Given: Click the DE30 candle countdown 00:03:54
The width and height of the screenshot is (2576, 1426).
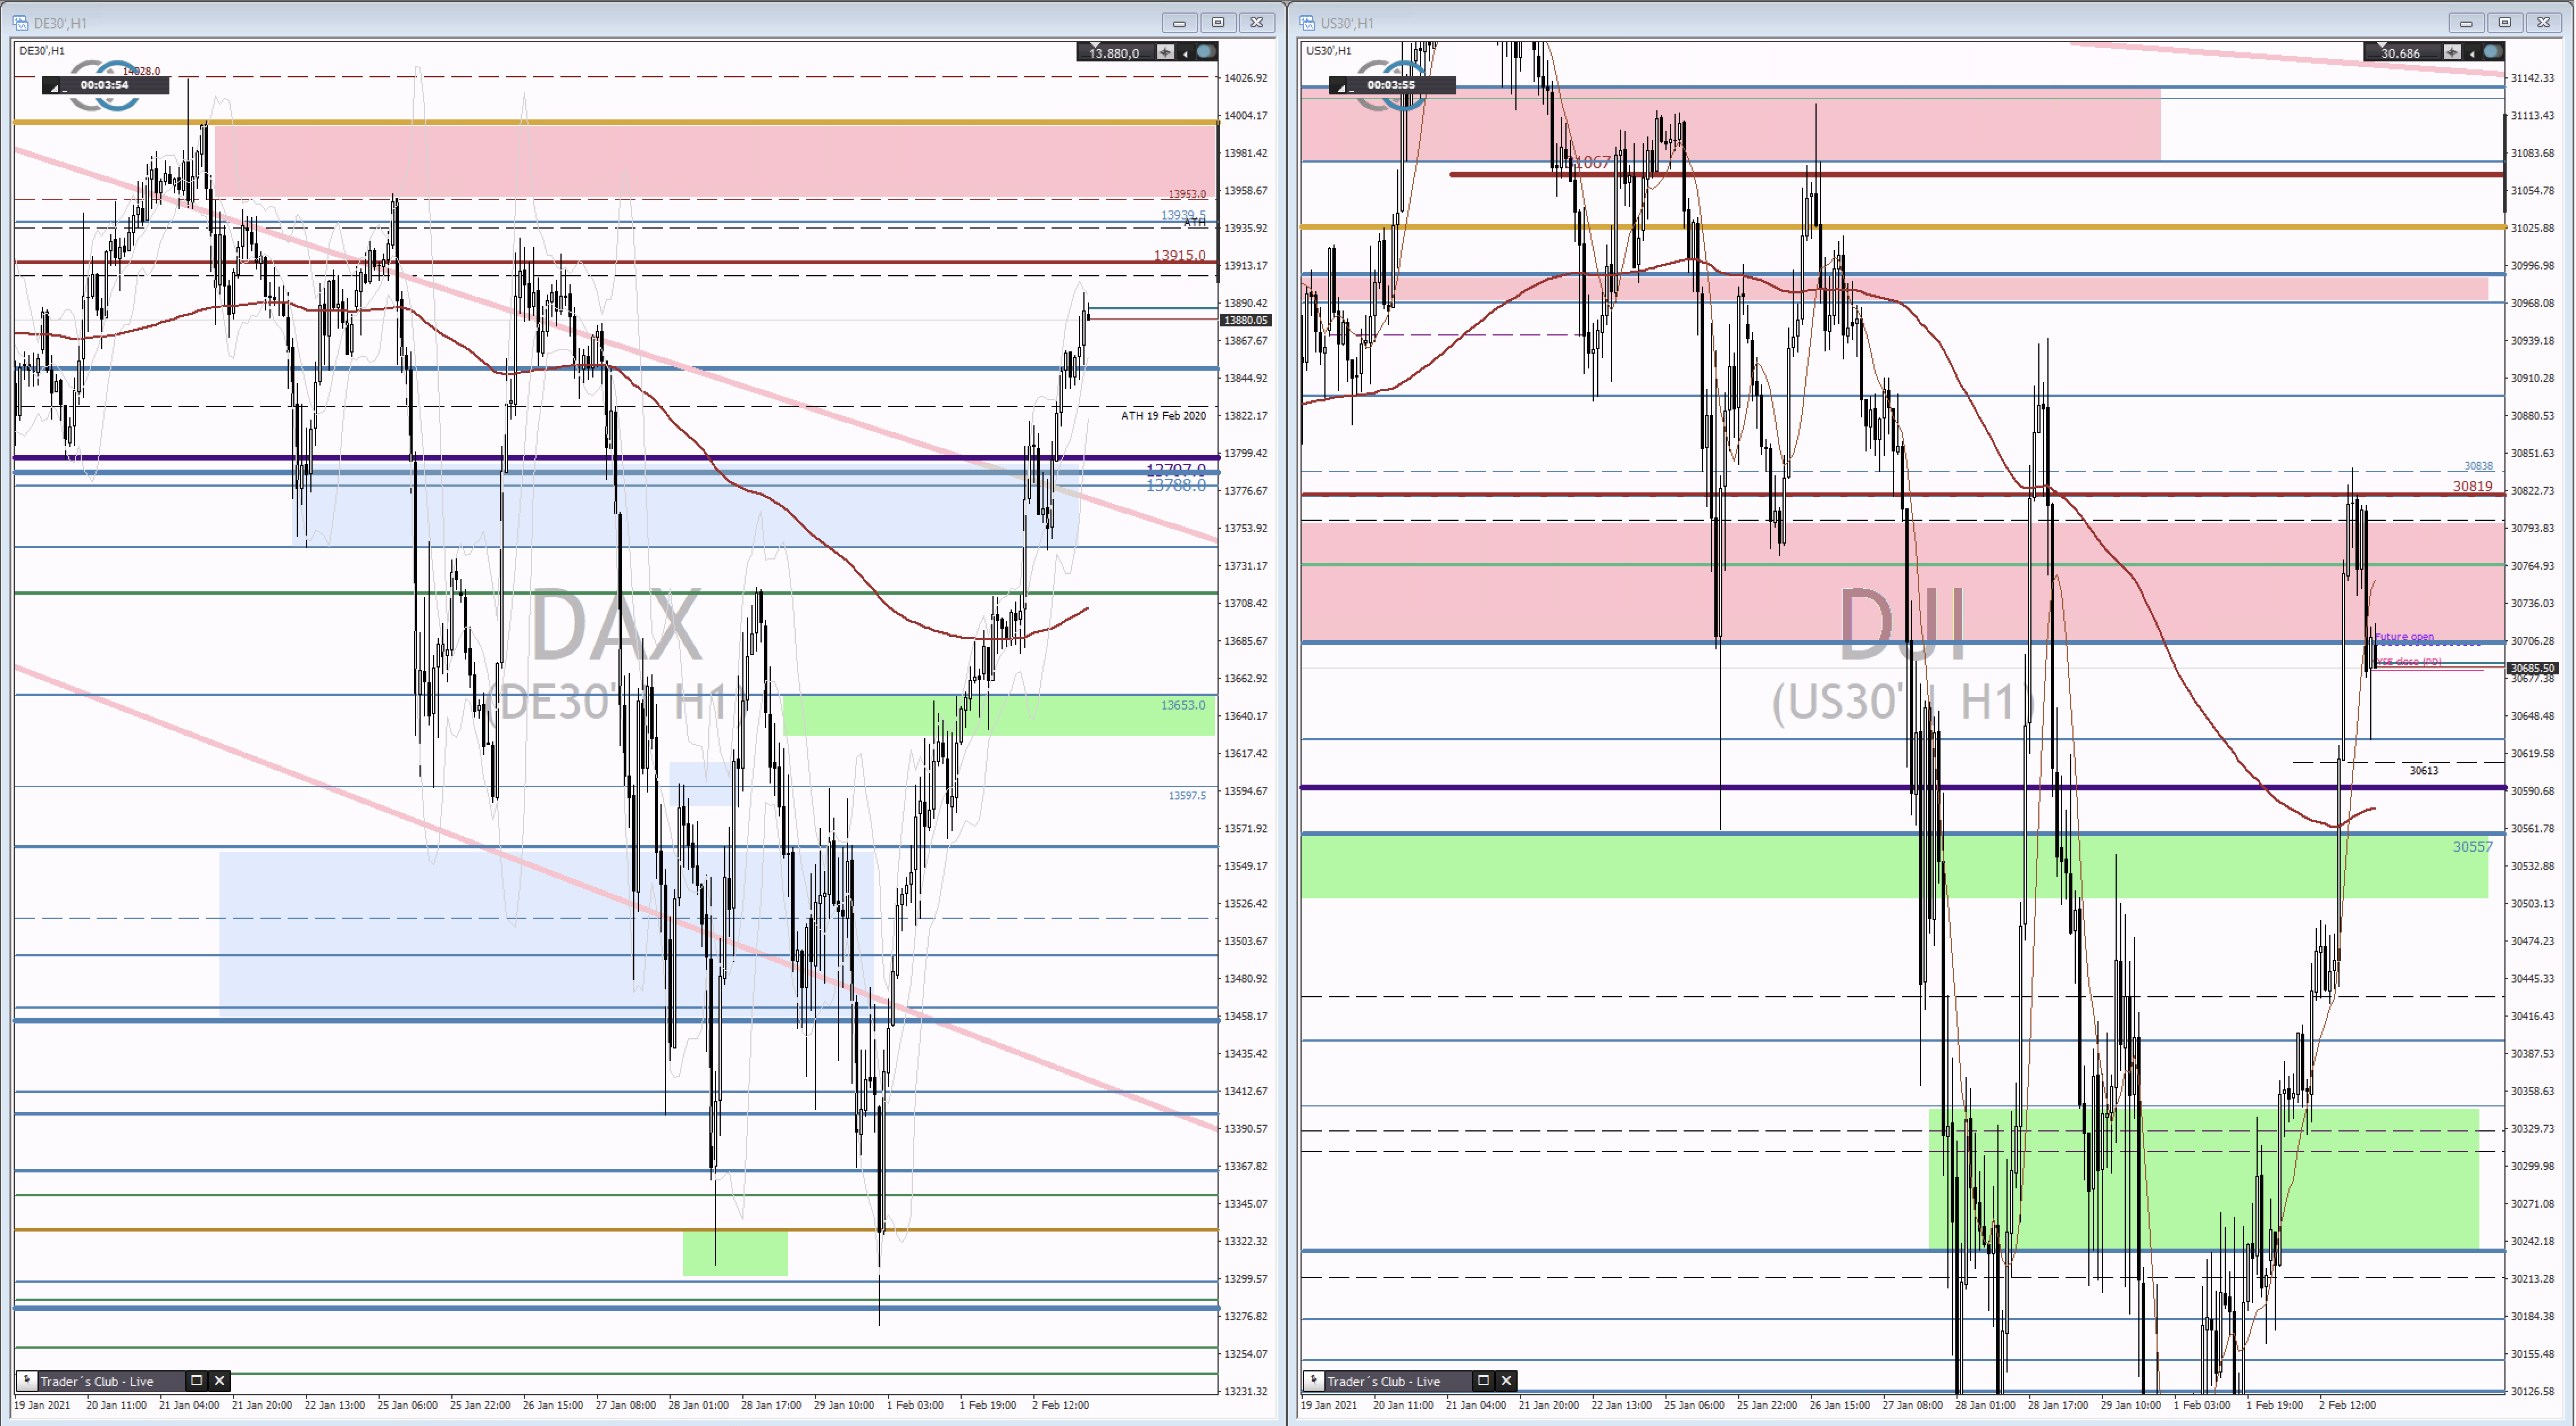Looking at the screenshot, I should [105, 85].
